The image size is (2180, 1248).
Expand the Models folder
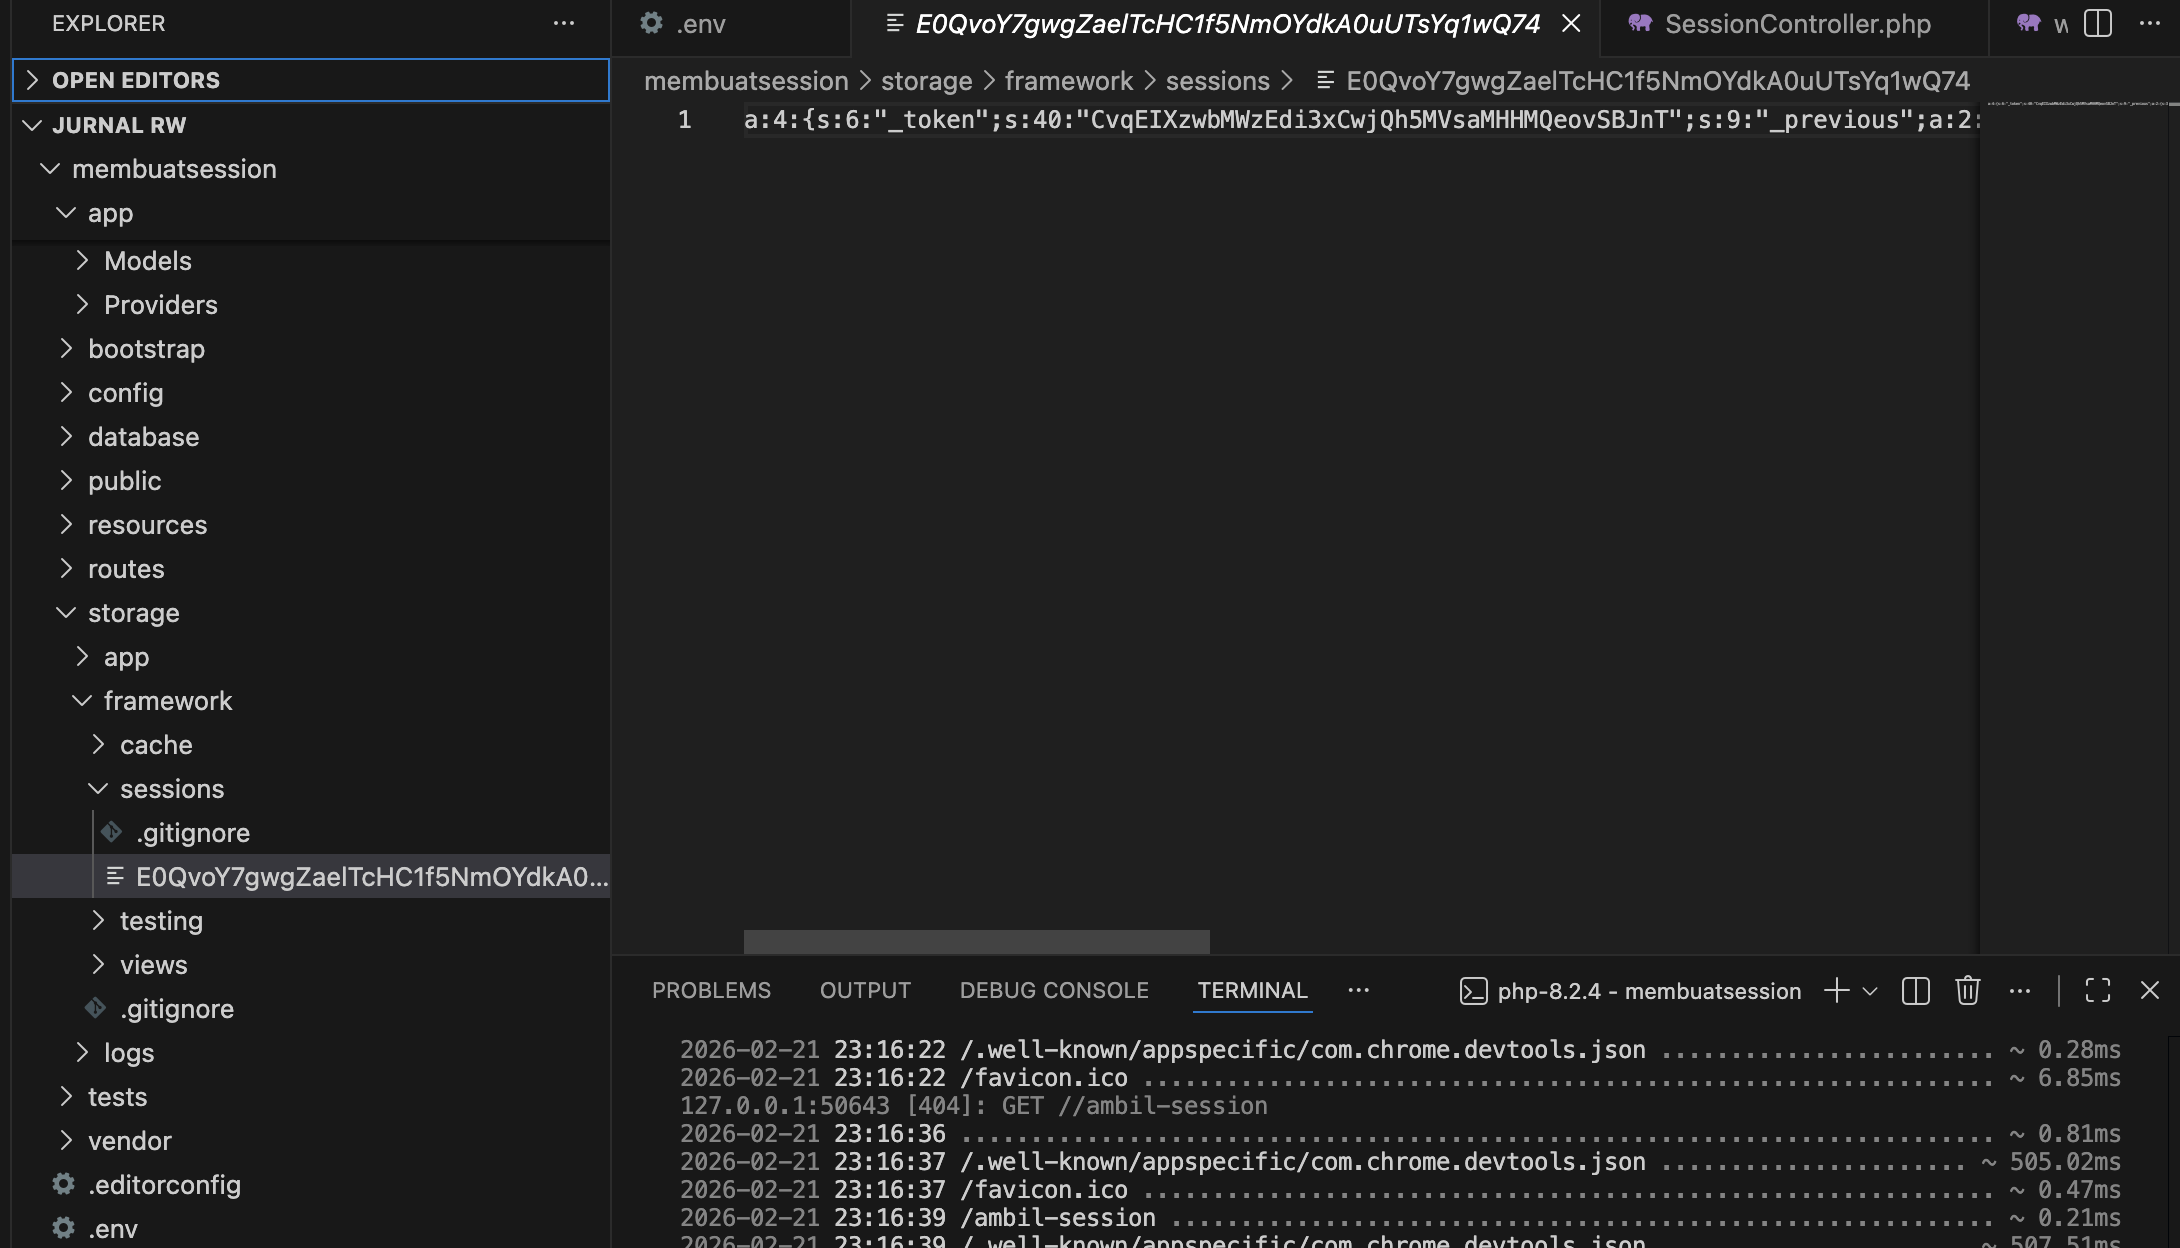point(147,261)
